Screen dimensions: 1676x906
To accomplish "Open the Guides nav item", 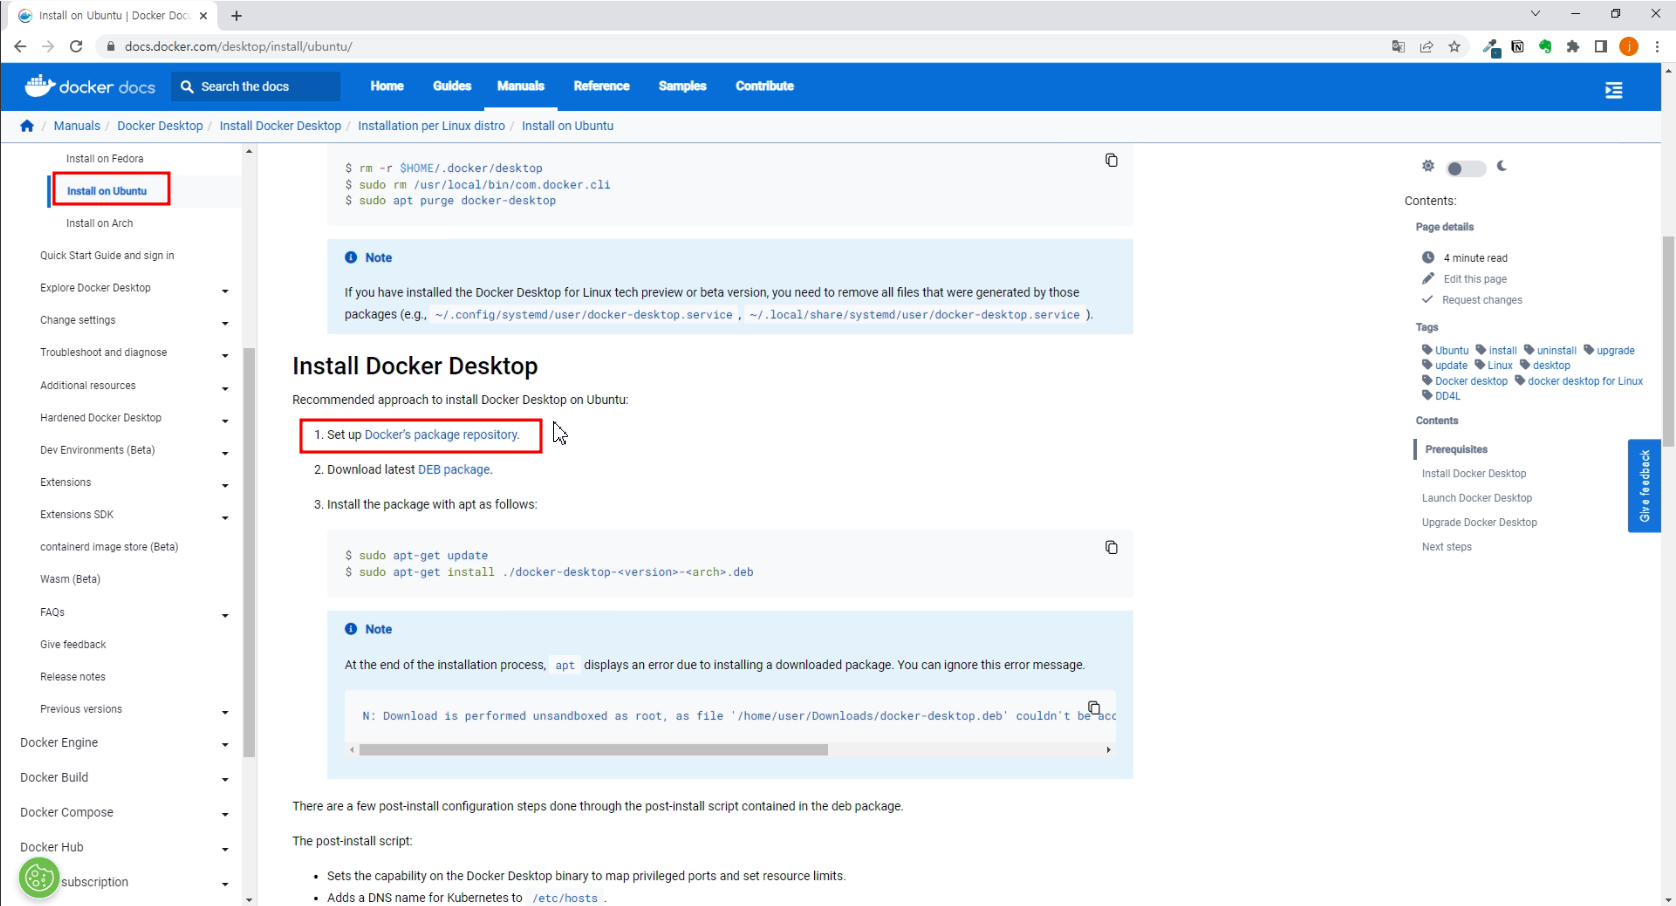I will (x=452, y=86).
